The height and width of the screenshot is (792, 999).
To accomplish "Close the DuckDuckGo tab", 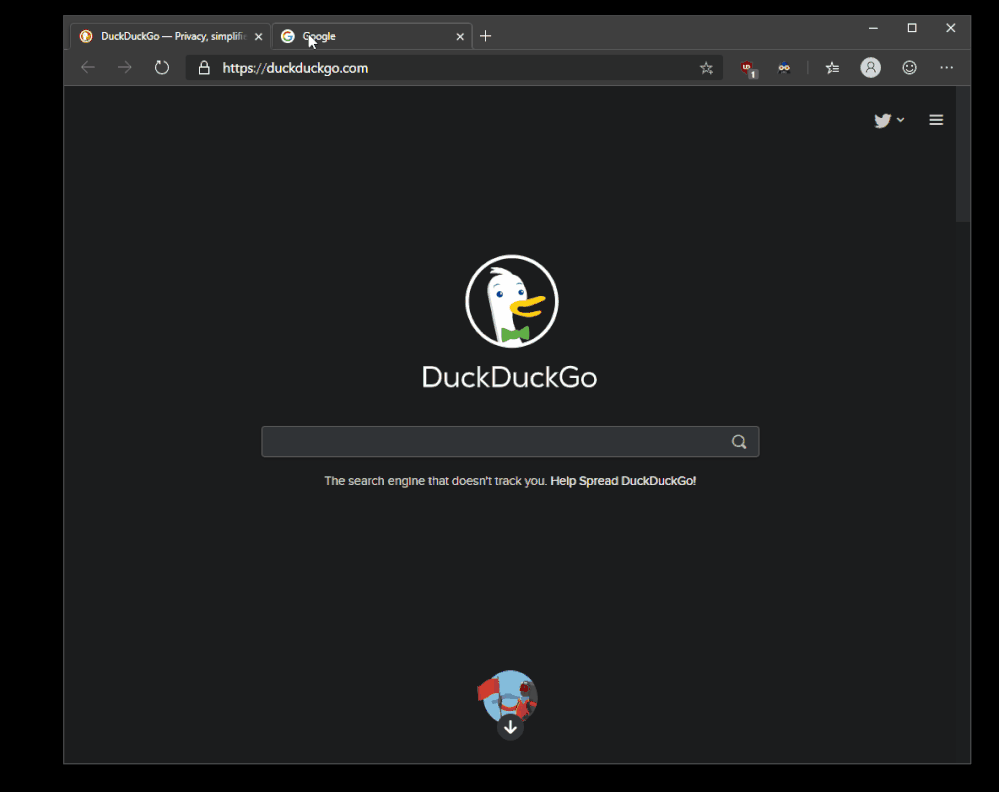I will pos(258,37).
